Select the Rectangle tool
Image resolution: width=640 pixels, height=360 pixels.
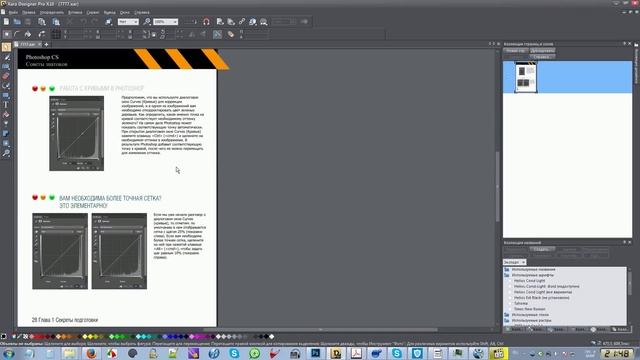coord(6,96)
